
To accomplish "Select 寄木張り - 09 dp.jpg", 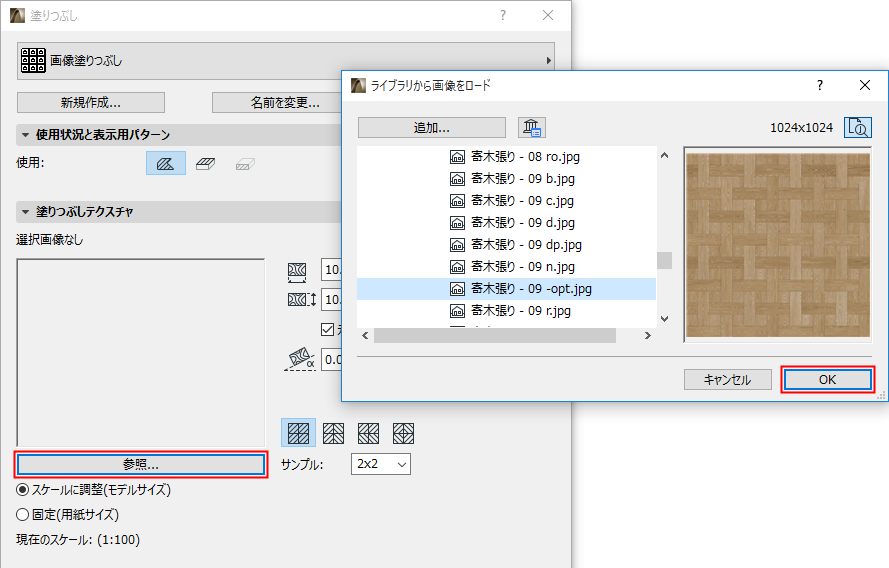I will tap(526, 245).
